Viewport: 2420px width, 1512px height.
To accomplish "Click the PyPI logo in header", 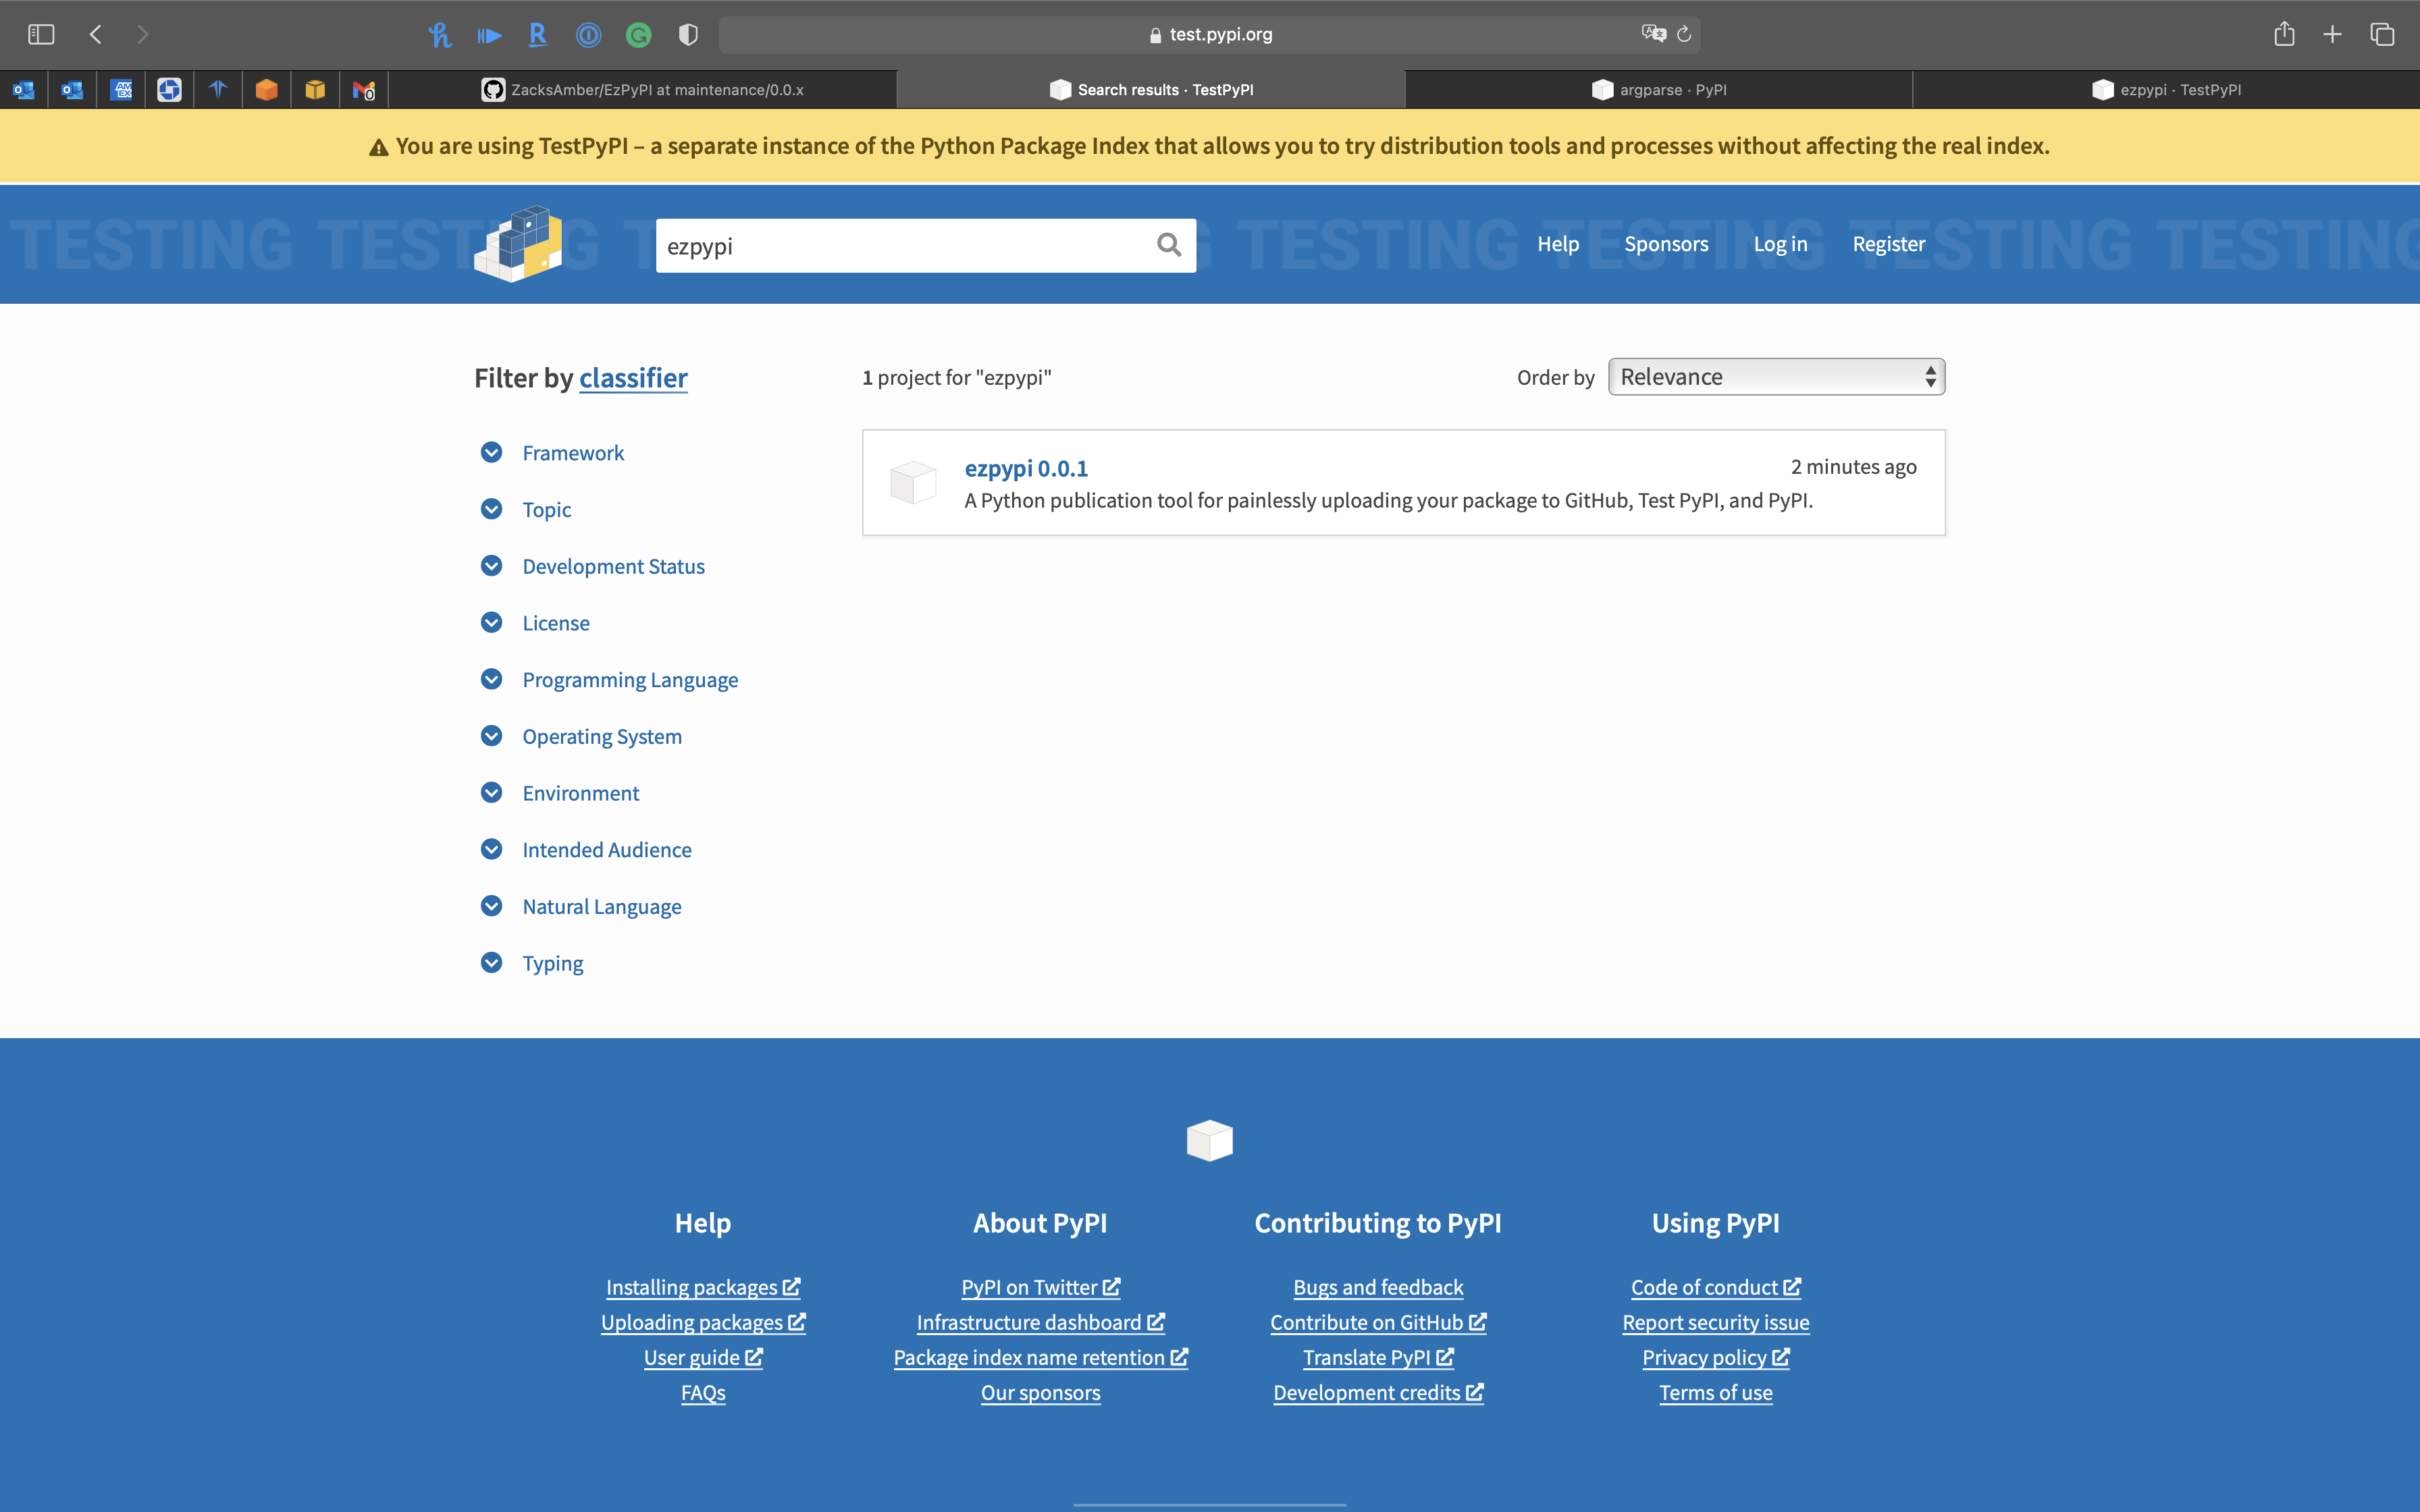I will 518,244.
